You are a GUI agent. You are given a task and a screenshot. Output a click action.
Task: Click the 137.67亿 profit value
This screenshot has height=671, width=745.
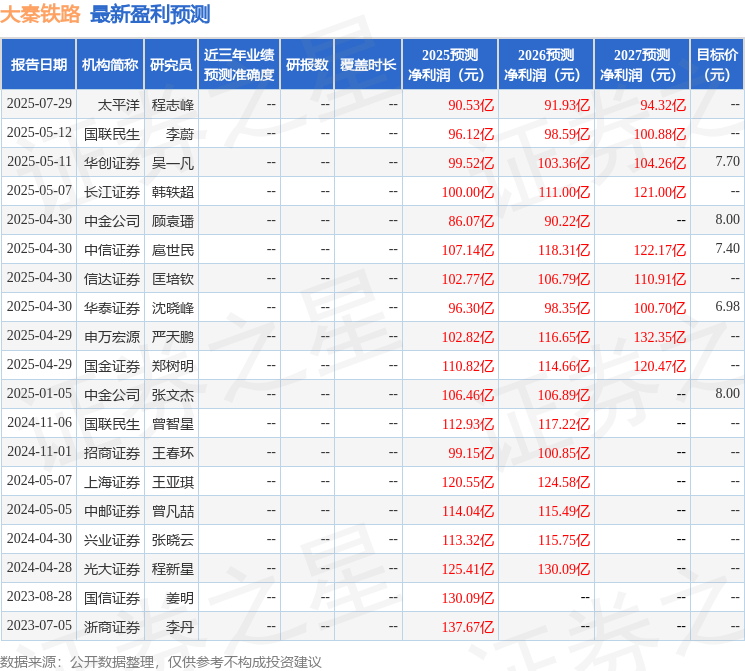[468, 627]
